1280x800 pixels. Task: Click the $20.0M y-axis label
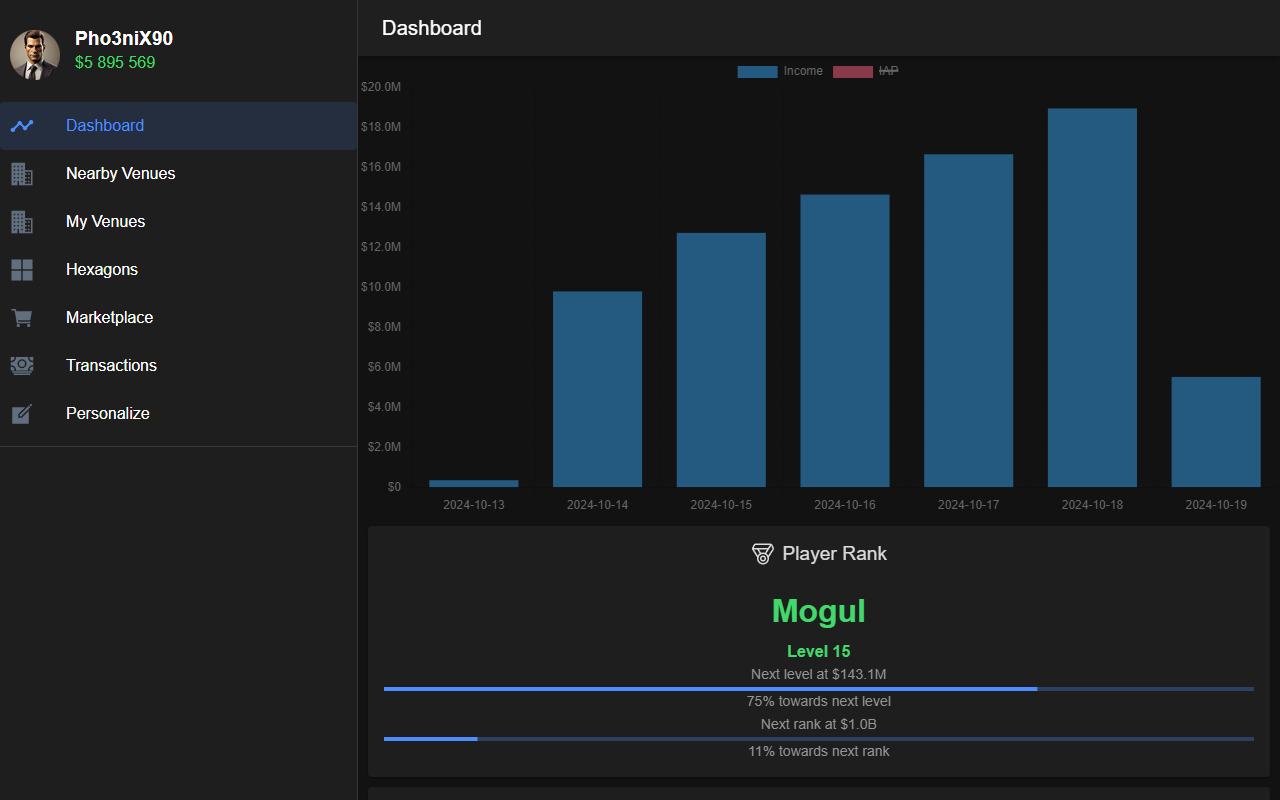[x=381, y=87]
